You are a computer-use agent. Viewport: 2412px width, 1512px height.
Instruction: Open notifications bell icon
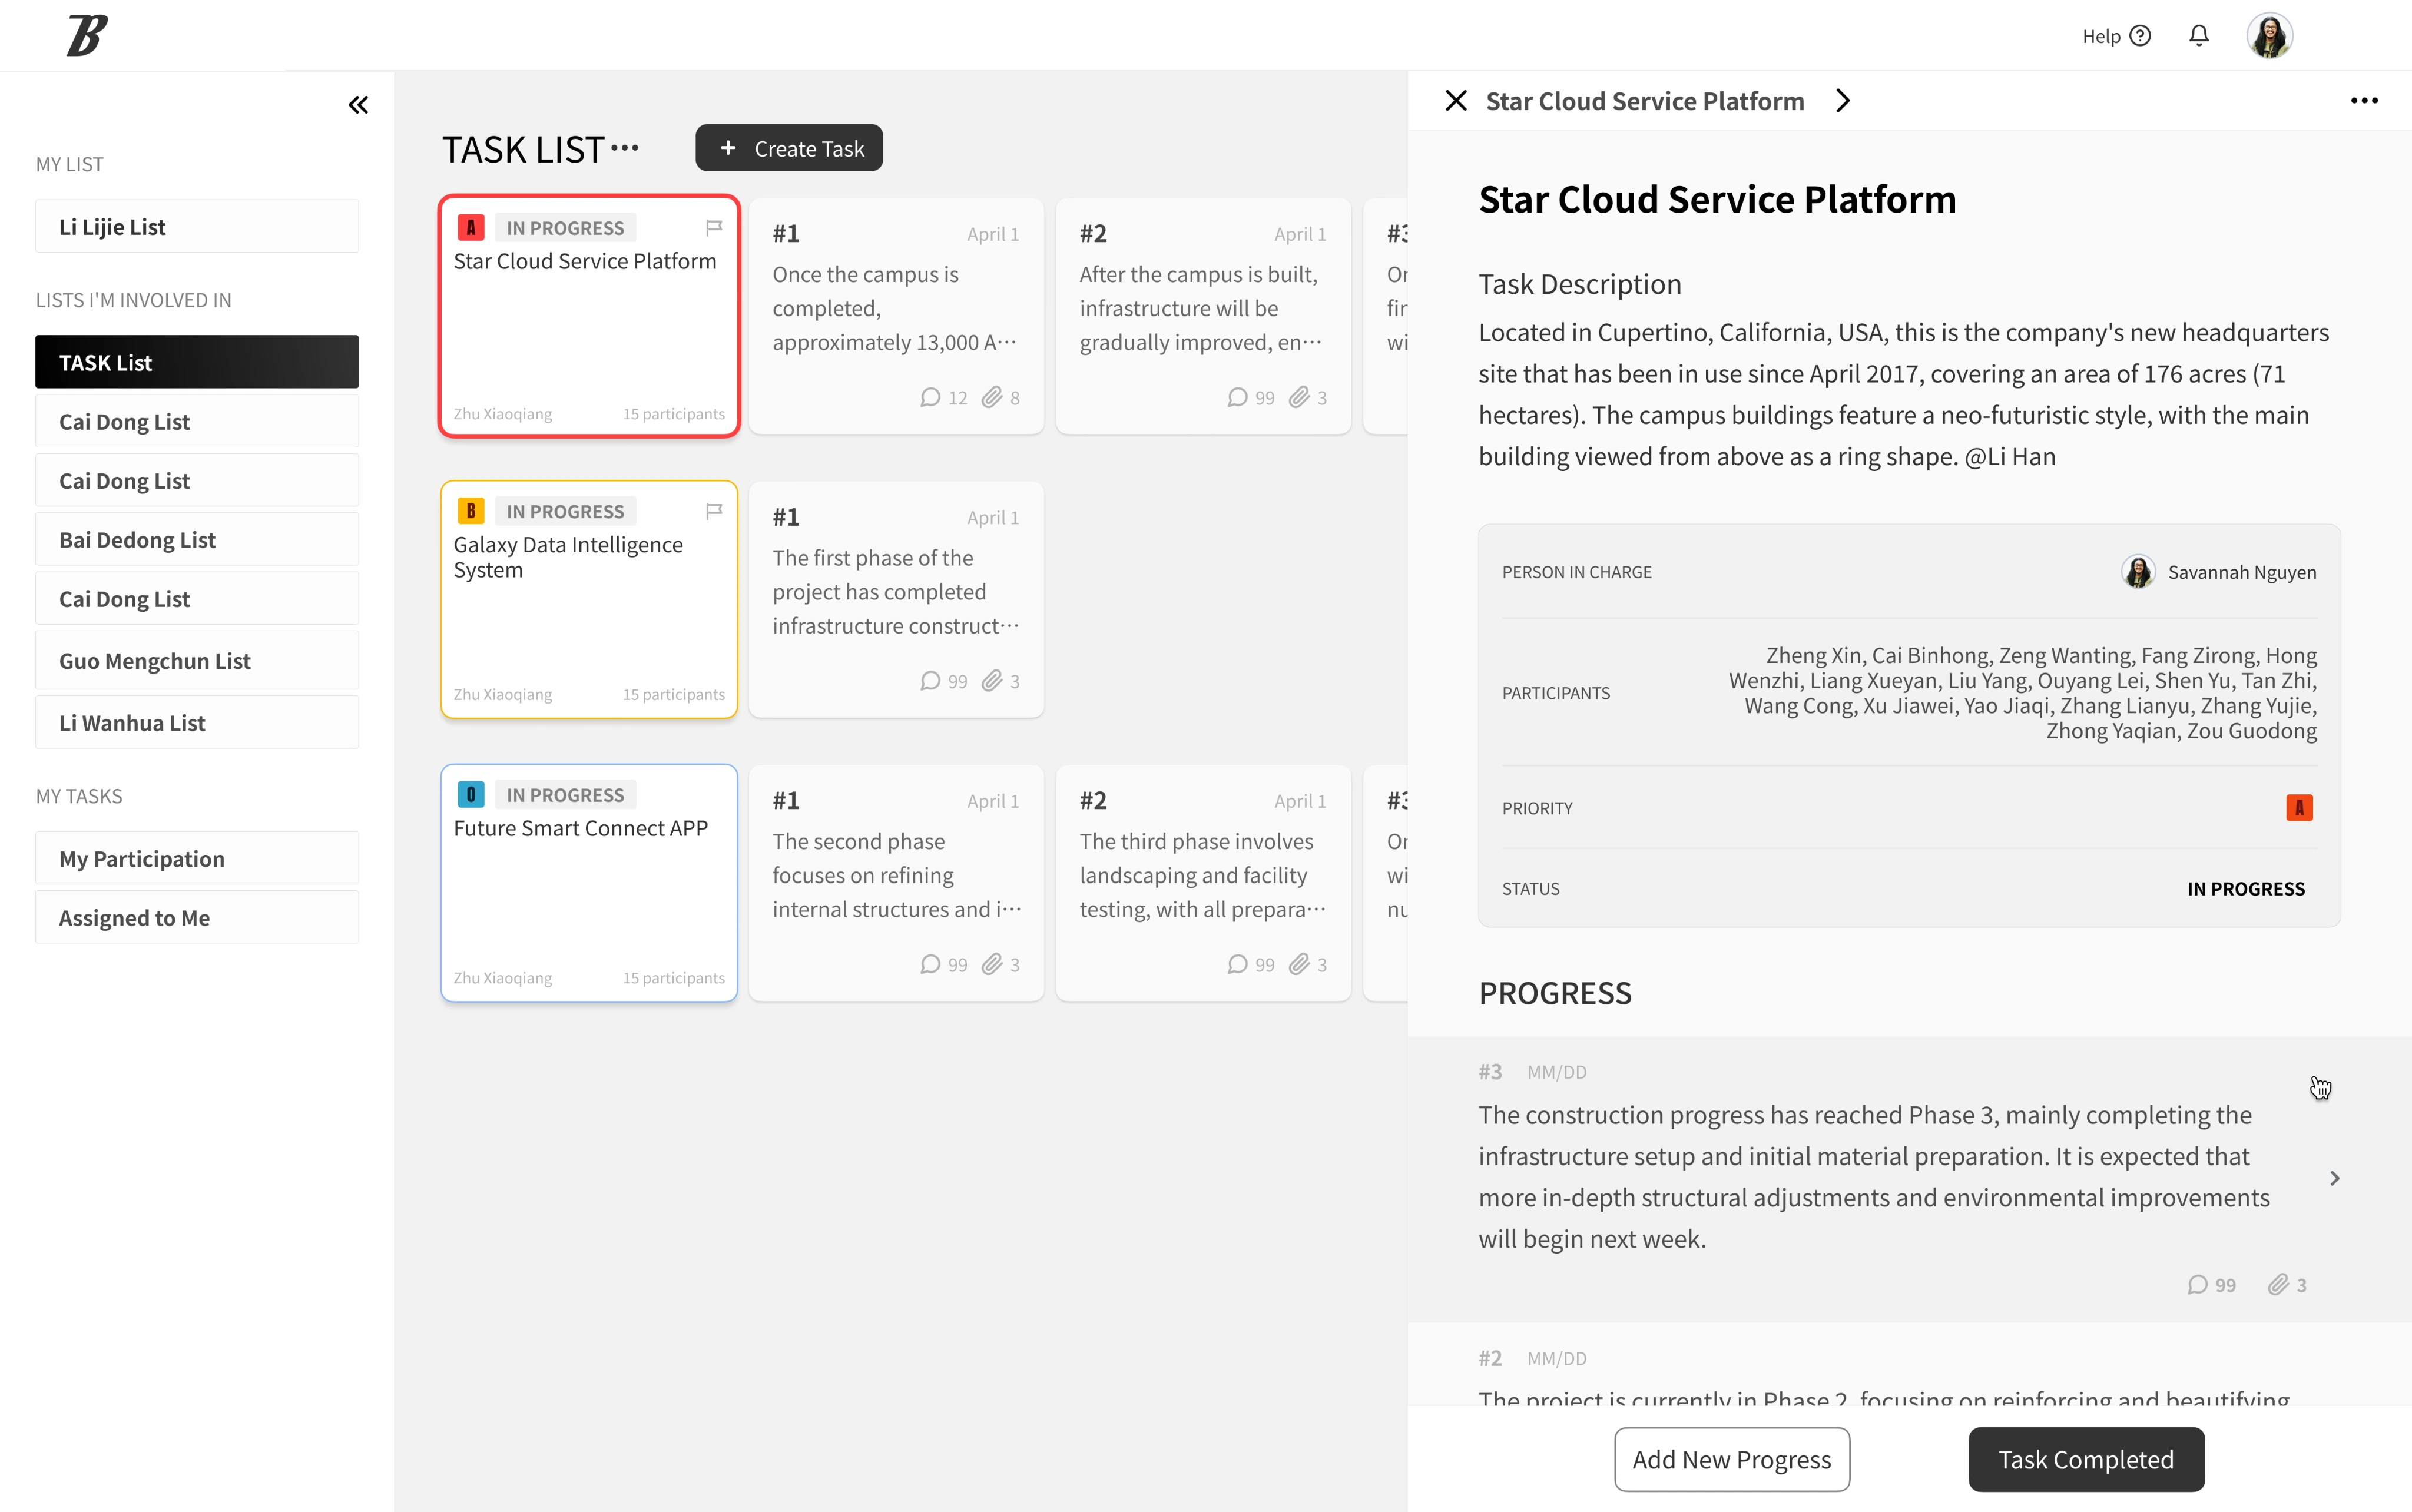point(2198,36)
